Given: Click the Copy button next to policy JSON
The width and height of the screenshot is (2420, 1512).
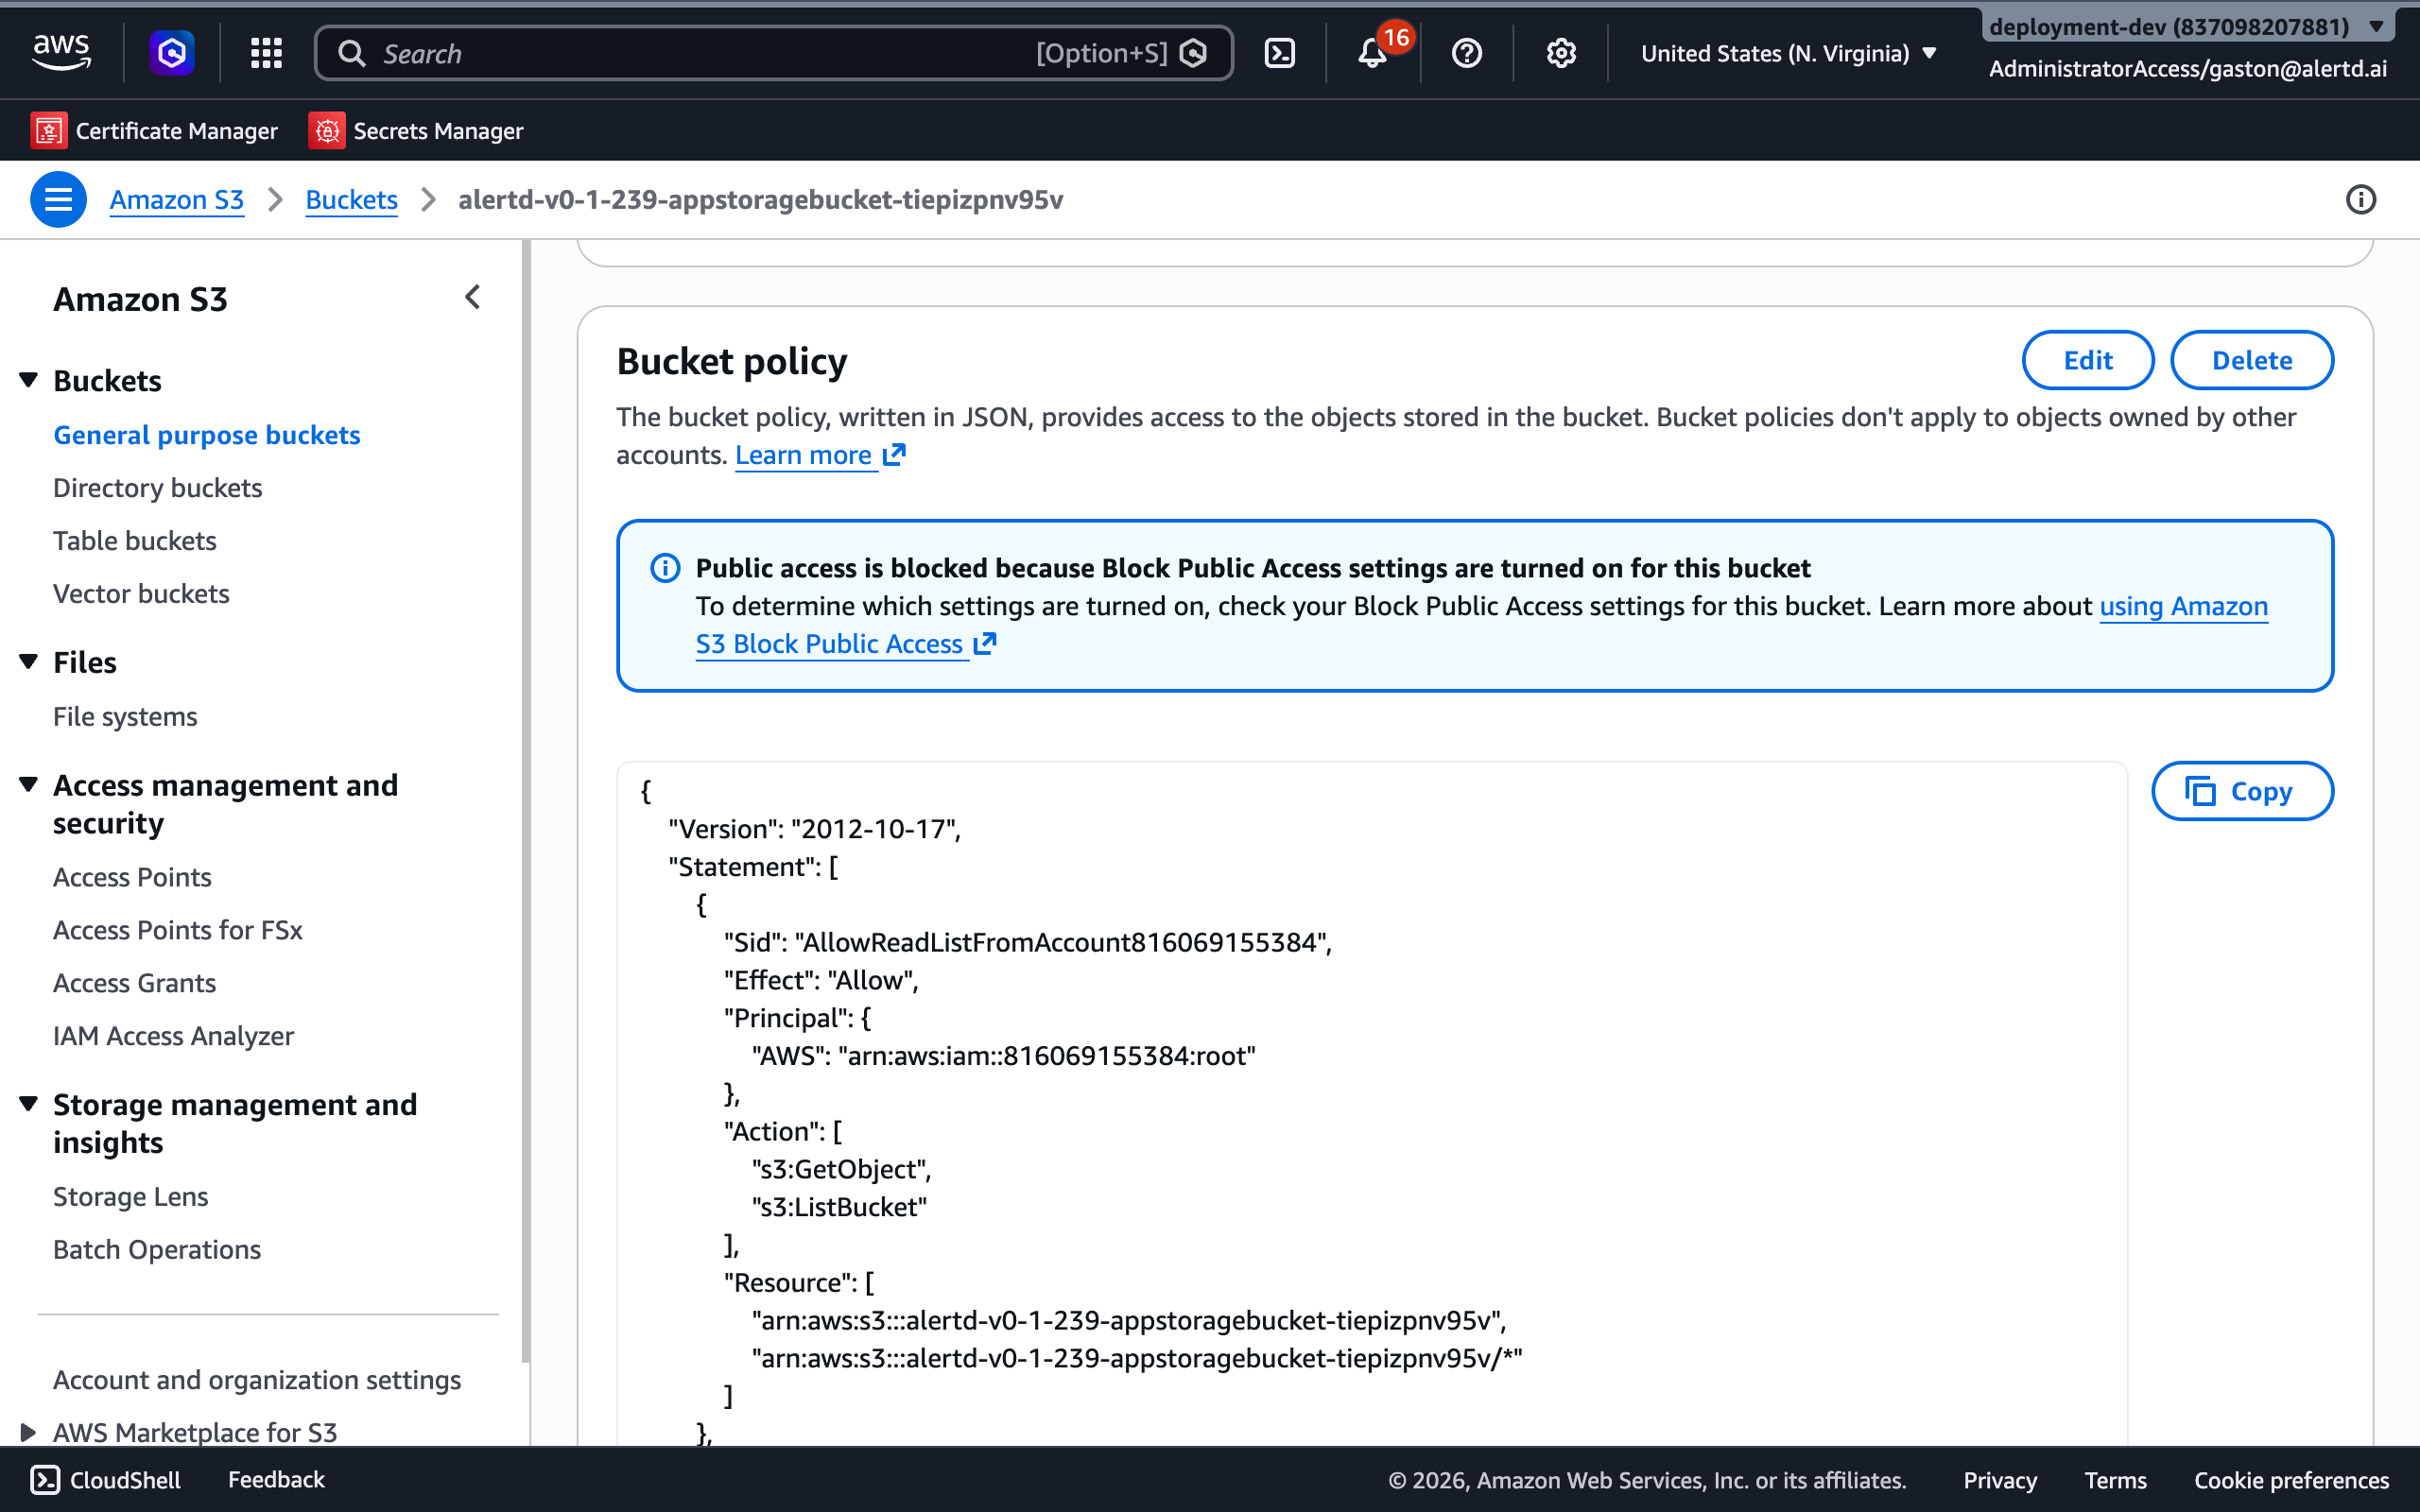Looking at the screenshot, I should pyautogui.click(x=2242, y=791).
